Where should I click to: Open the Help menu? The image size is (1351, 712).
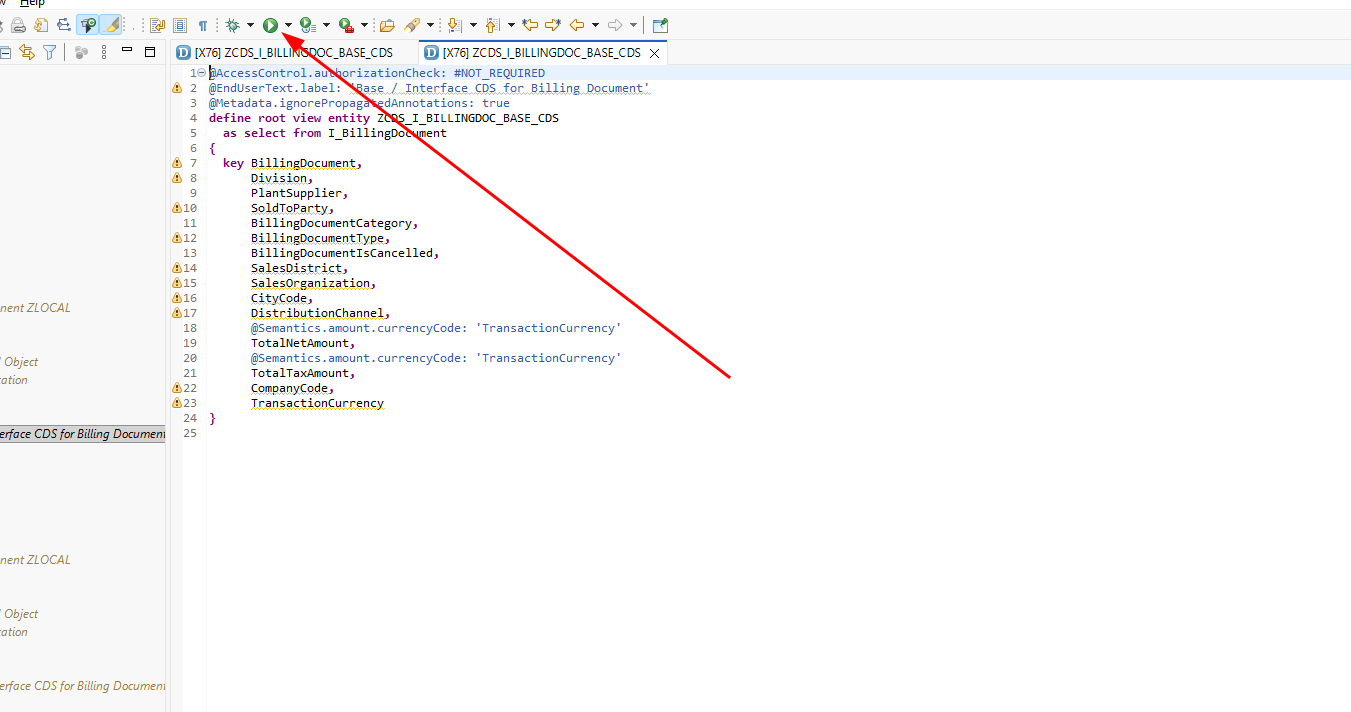pyautogui.click(x=32, y=3)
